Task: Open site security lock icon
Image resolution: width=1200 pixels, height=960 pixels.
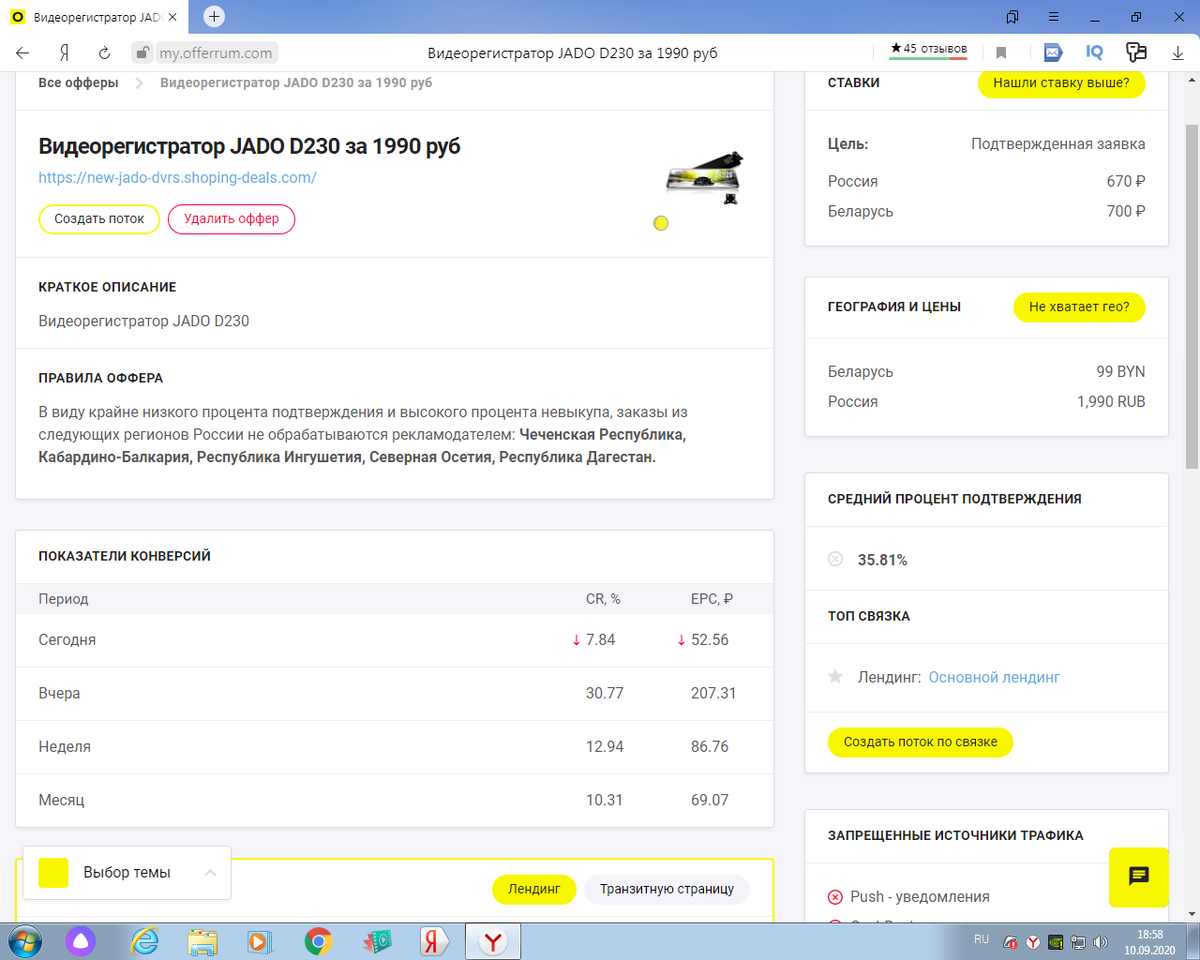Action: (x=142, y=53)
